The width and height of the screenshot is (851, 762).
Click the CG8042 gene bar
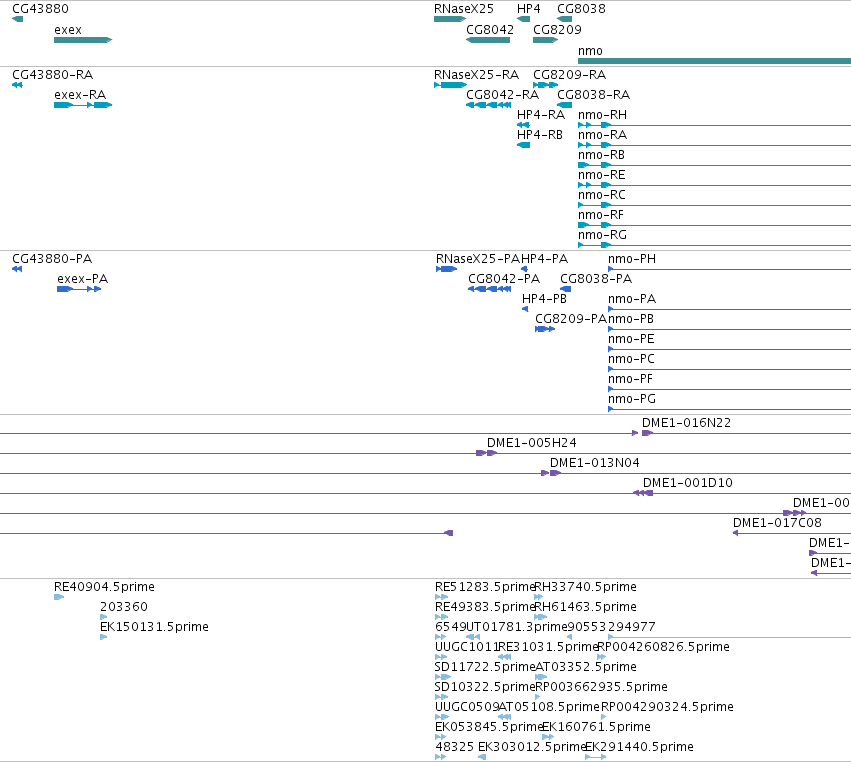tap(488, 40)
